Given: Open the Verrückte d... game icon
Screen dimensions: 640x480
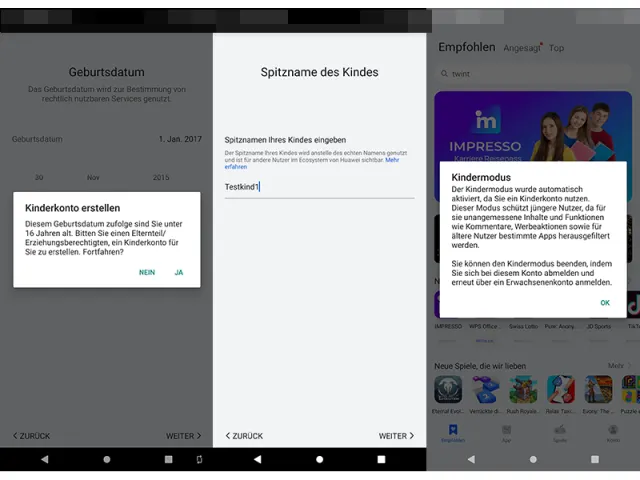Looking at the screenshot, I should coord(485,390).
